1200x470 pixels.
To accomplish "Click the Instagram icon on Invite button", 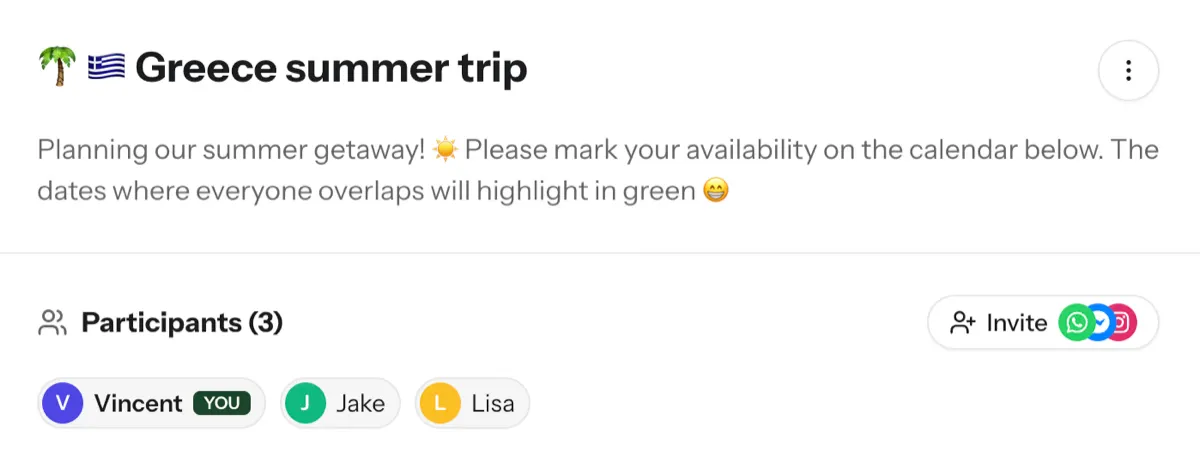I will click(1123, 323).
